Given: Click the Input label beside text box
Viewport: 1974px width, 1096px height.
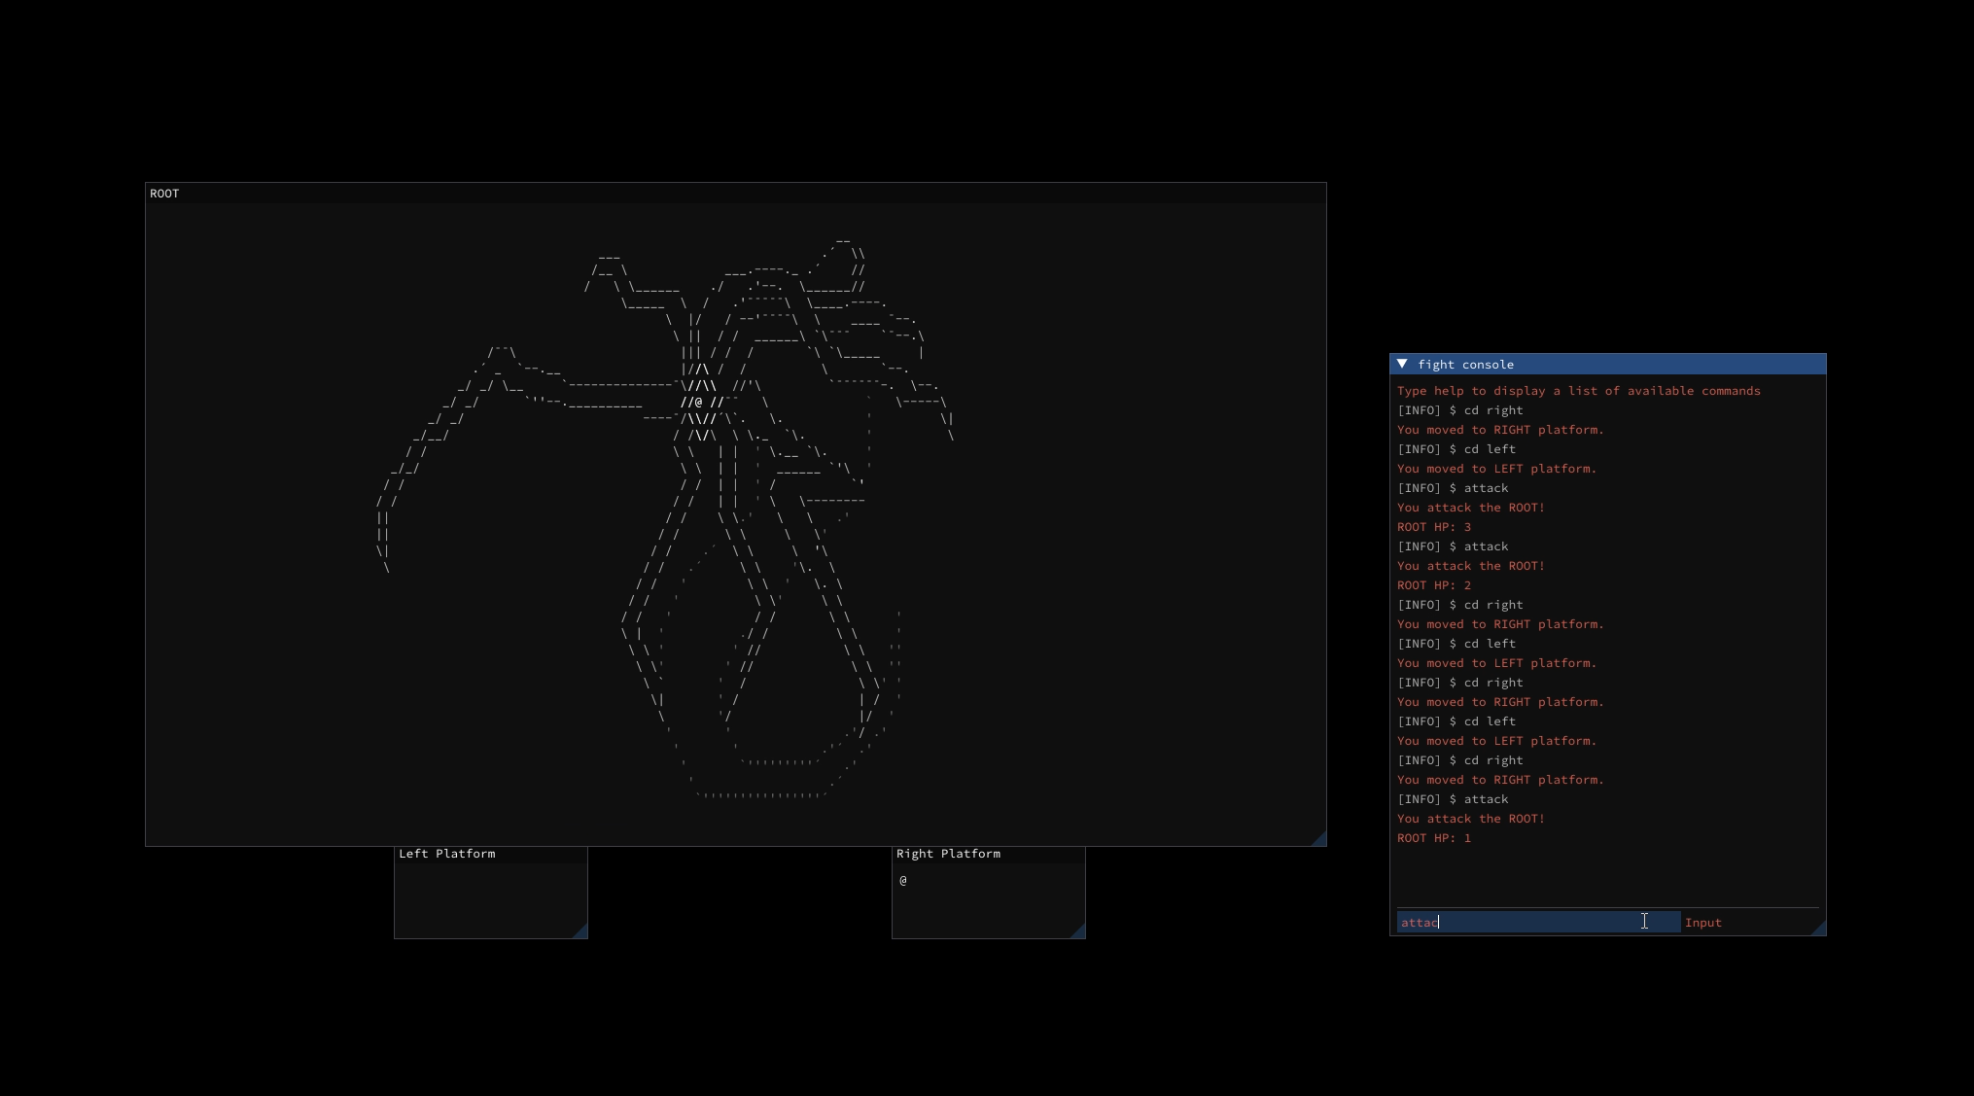Looking at the screenshot, I should (1703, 923).
